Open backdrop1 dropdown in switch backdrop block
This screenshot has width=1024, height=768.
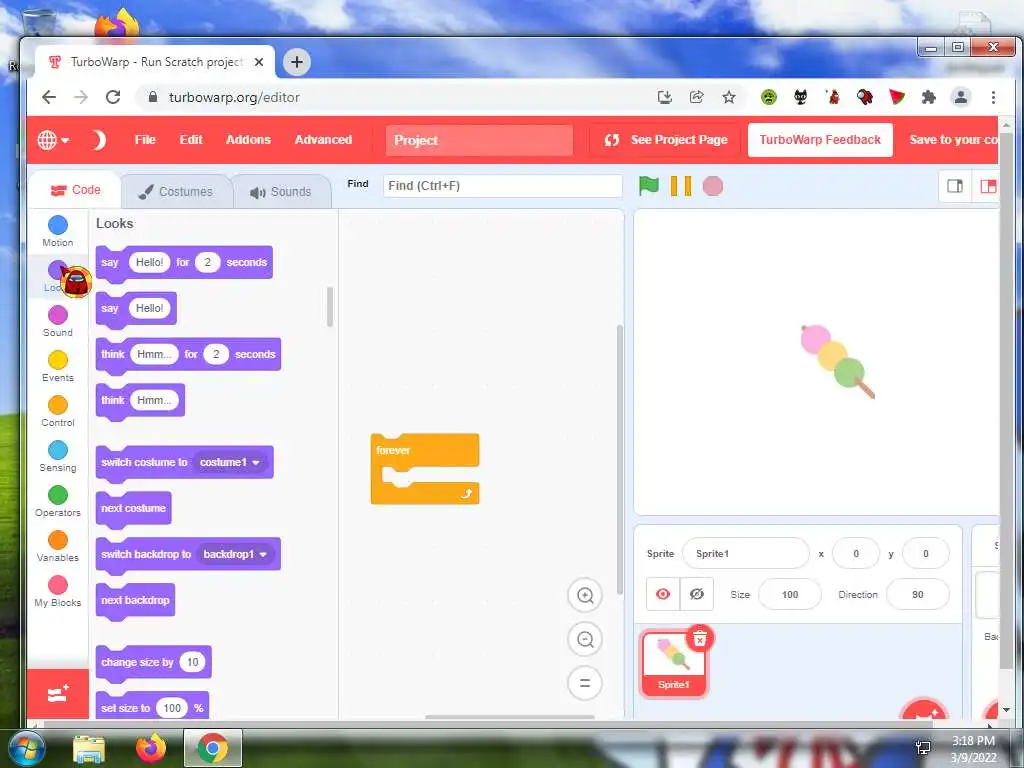pos(234,554)
